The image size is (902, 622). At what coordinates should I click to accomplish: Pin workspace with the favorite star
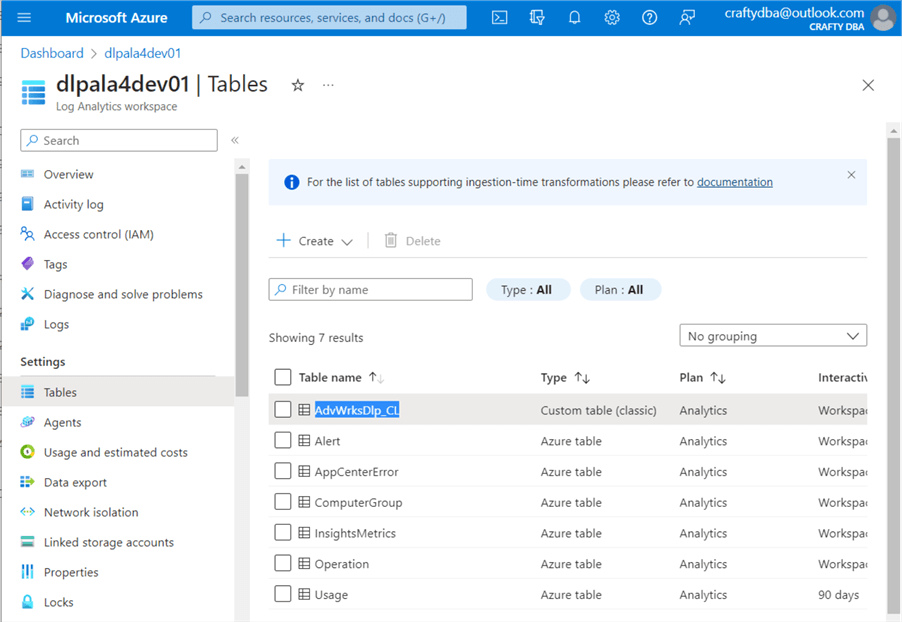coord(297,86)
